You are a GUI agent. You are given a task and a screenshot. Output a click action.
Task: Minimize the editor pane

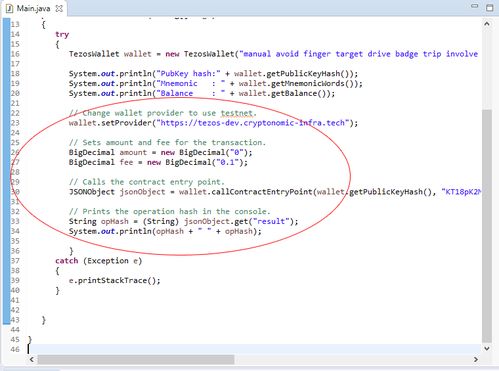click(x=474, y=6)
